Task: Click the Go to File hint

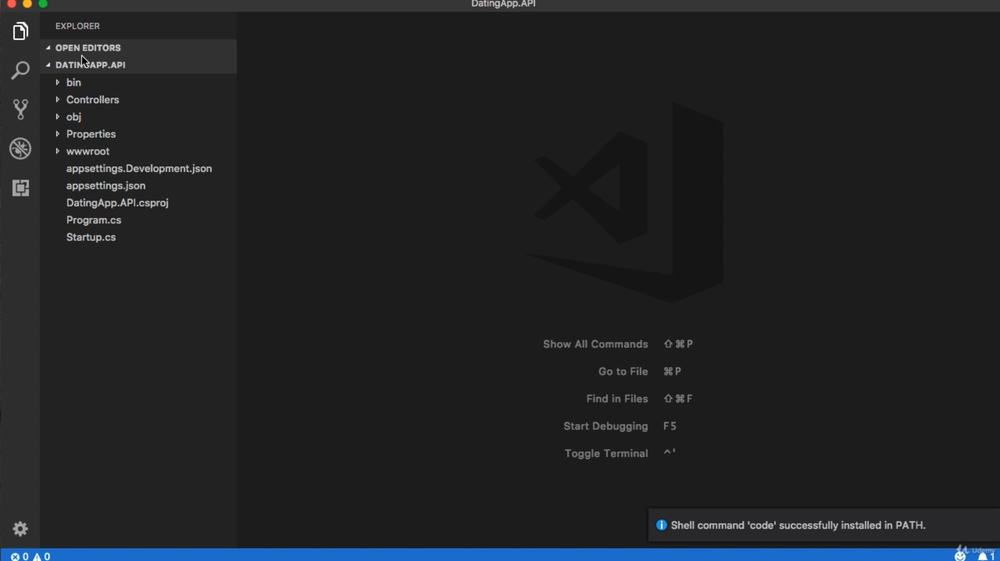Action: [622, 372]
